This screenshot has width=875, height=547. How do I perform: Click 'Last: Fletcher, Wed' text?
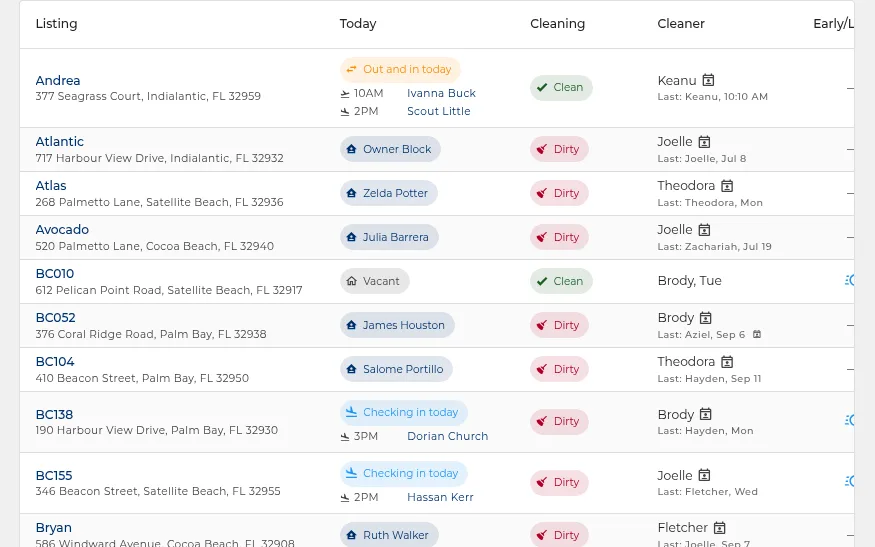point(708,492)
